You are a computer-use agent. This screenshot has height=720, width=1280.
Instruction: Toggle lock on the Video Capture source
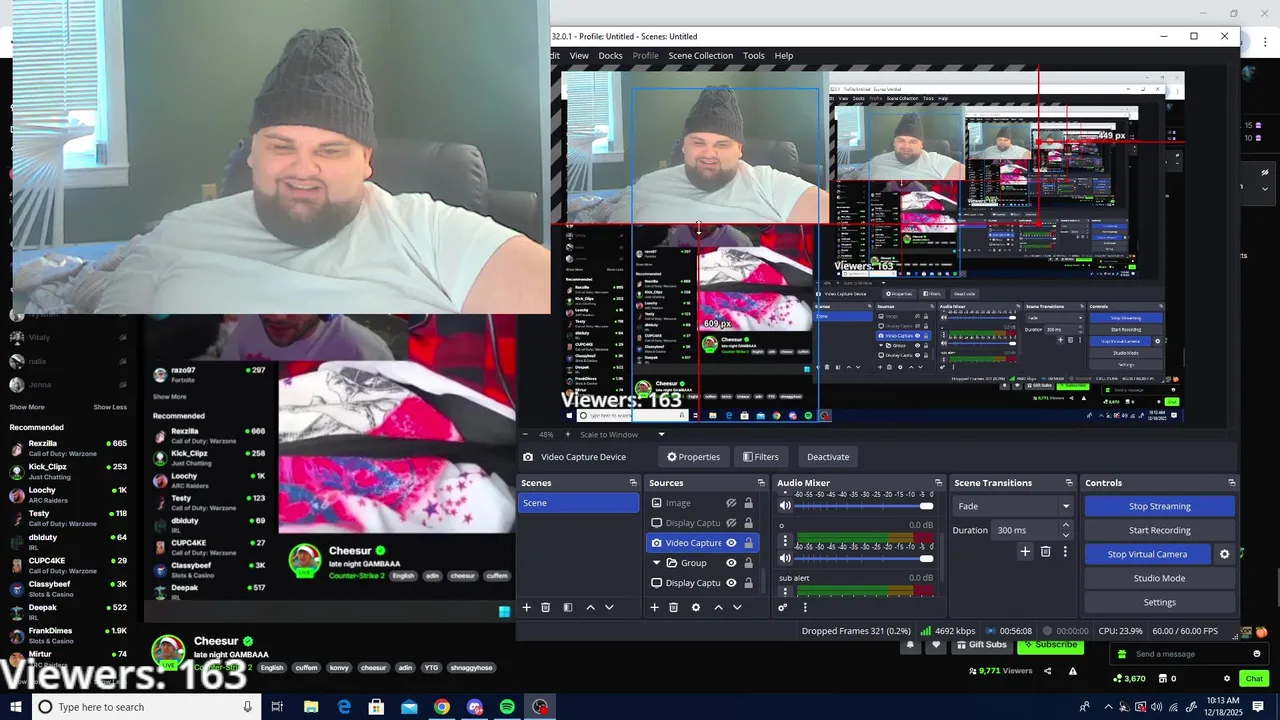coord(748,543)
